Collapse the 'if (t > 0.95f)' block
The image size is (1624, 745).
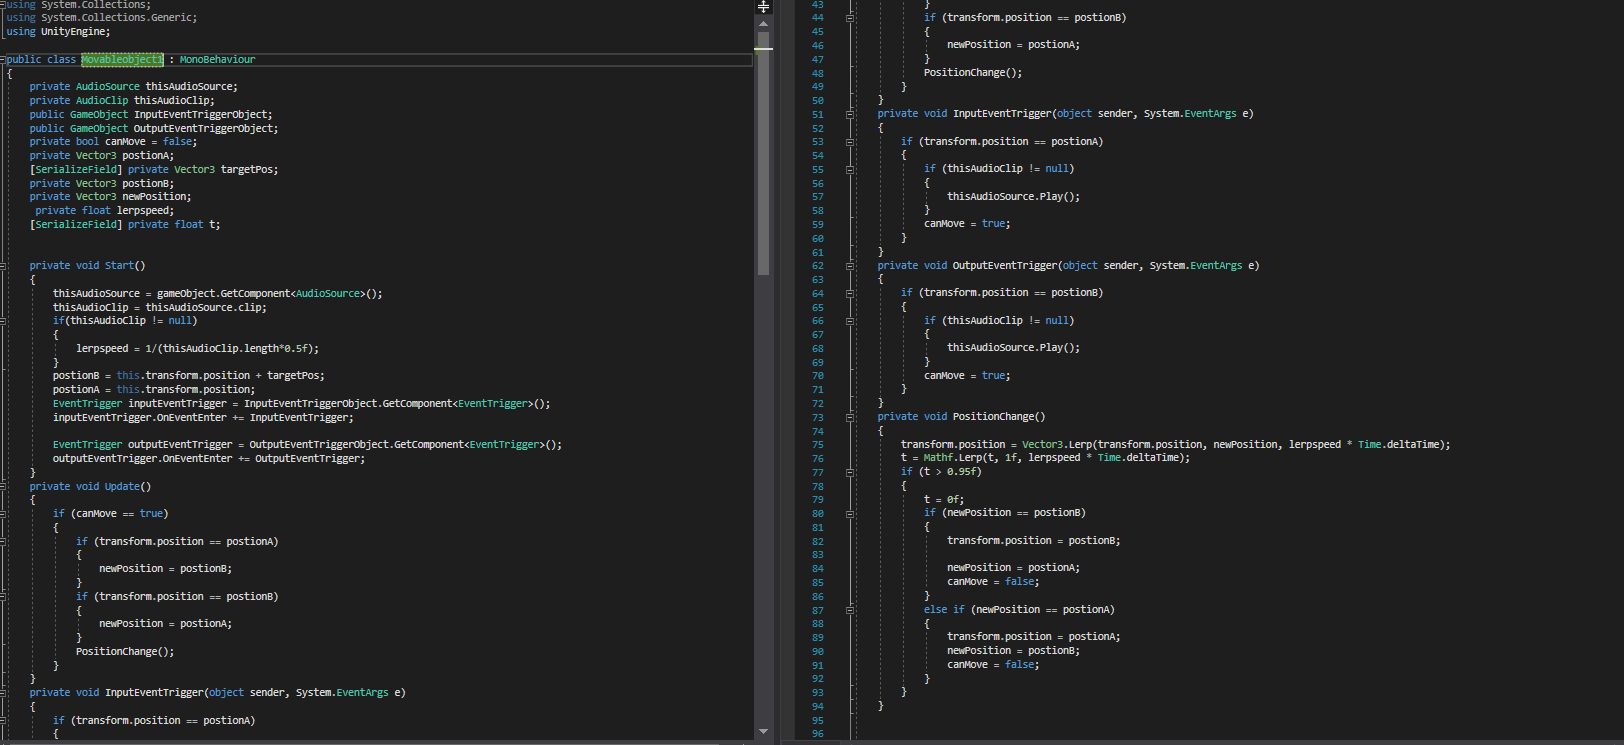(x=850, y=472)
